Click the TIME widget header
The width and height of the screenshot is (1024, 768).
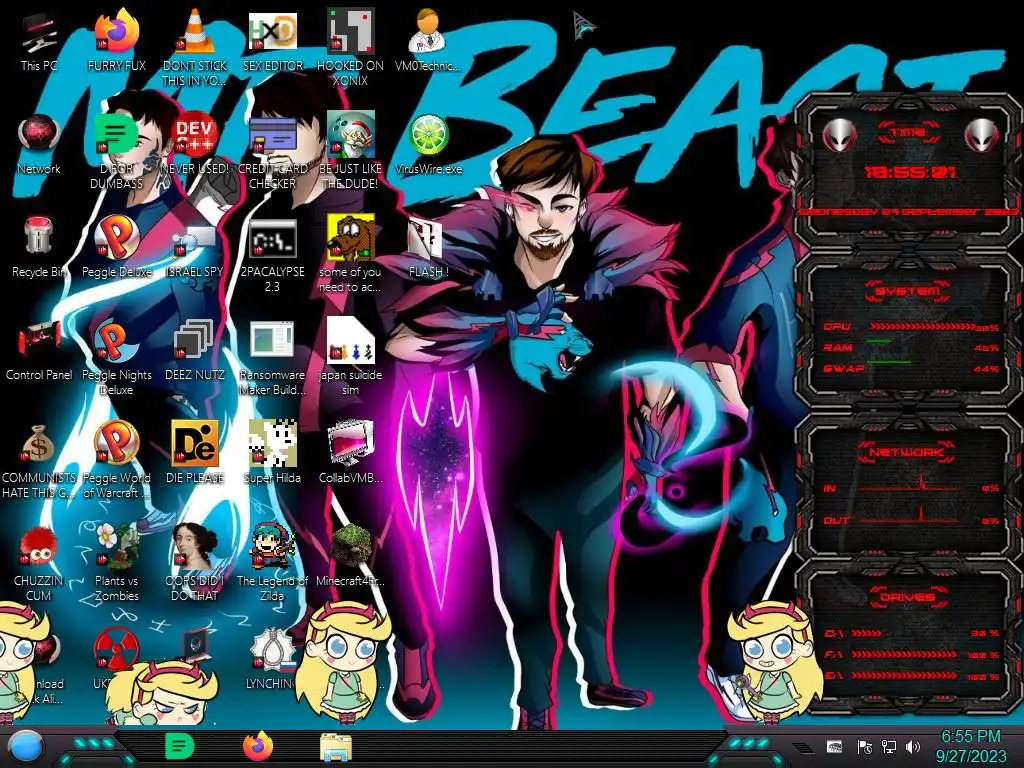point(908,133)
